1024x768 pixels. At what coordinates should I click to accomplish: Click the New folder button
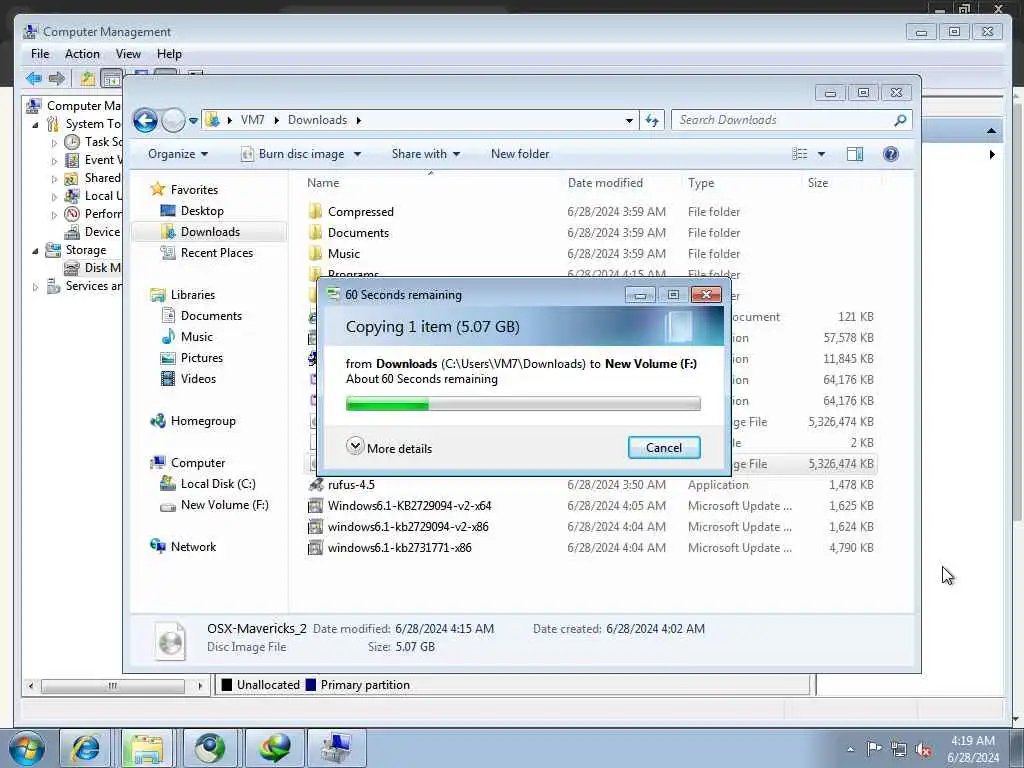click(x=520, y=154)
